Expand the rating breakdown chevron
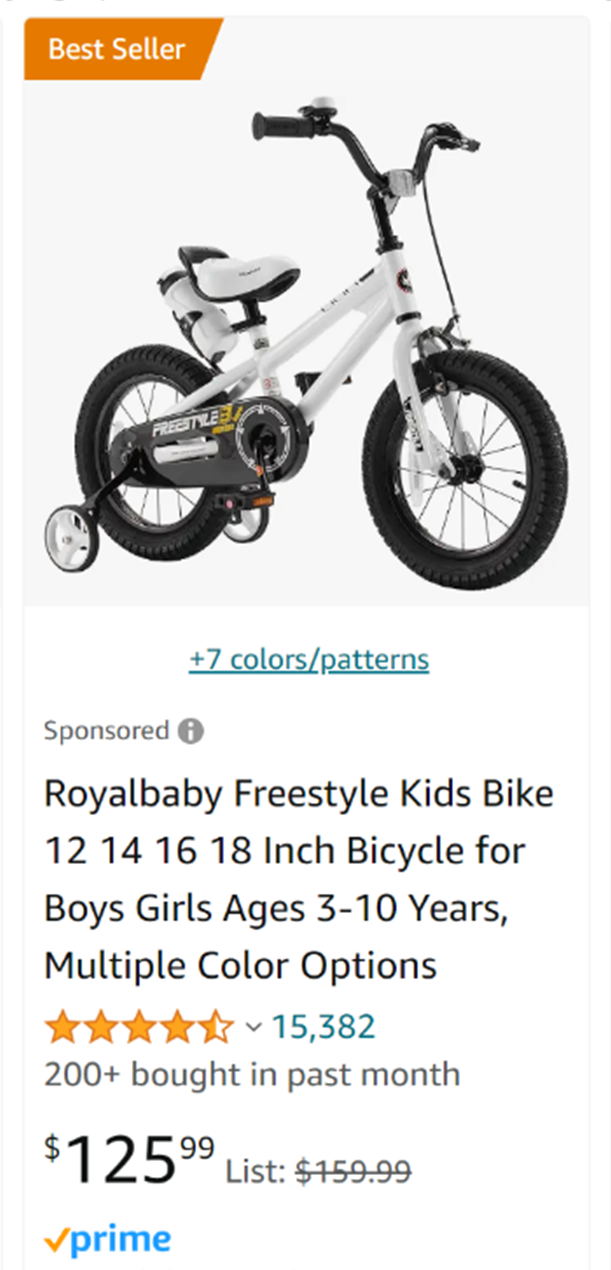This screenshot has width=611, height=1270. (253, 1027)
